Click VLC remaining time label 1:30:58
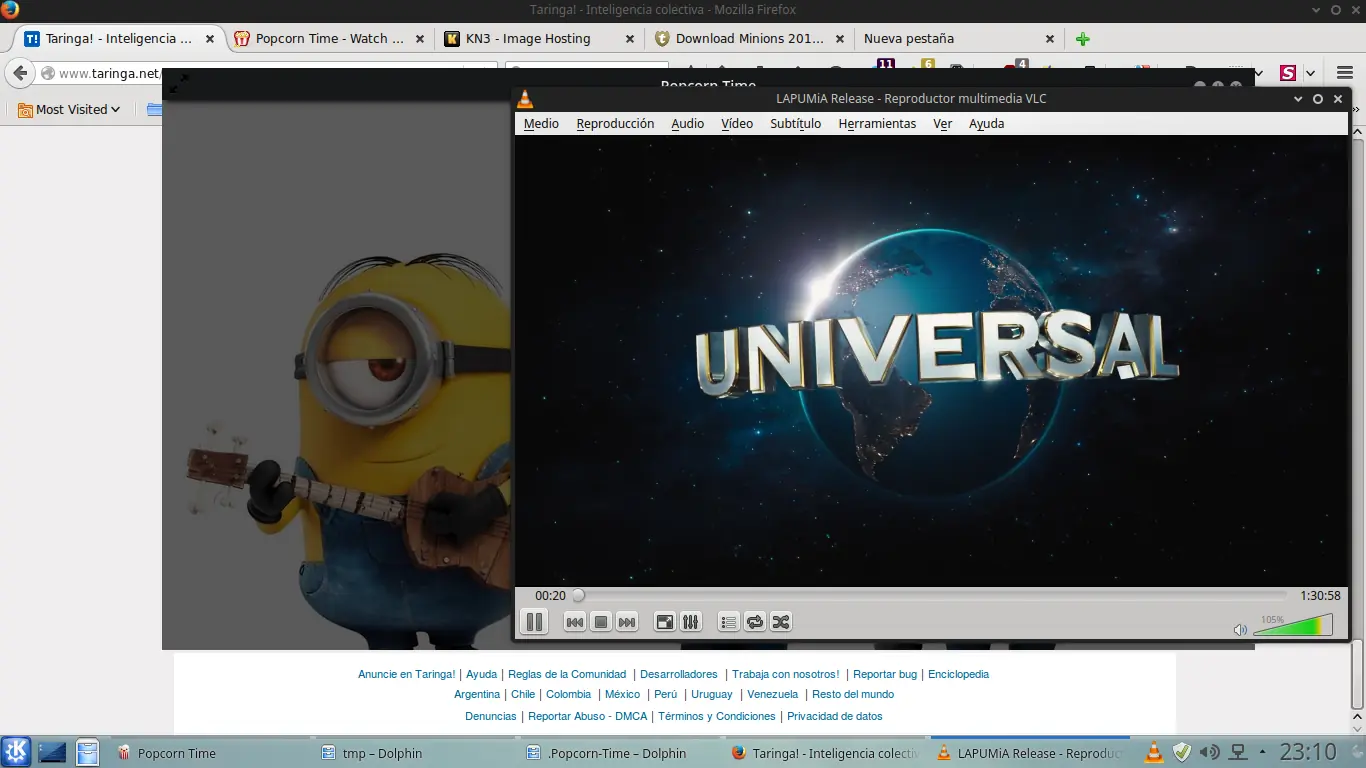 click(x=1320, y=596)
